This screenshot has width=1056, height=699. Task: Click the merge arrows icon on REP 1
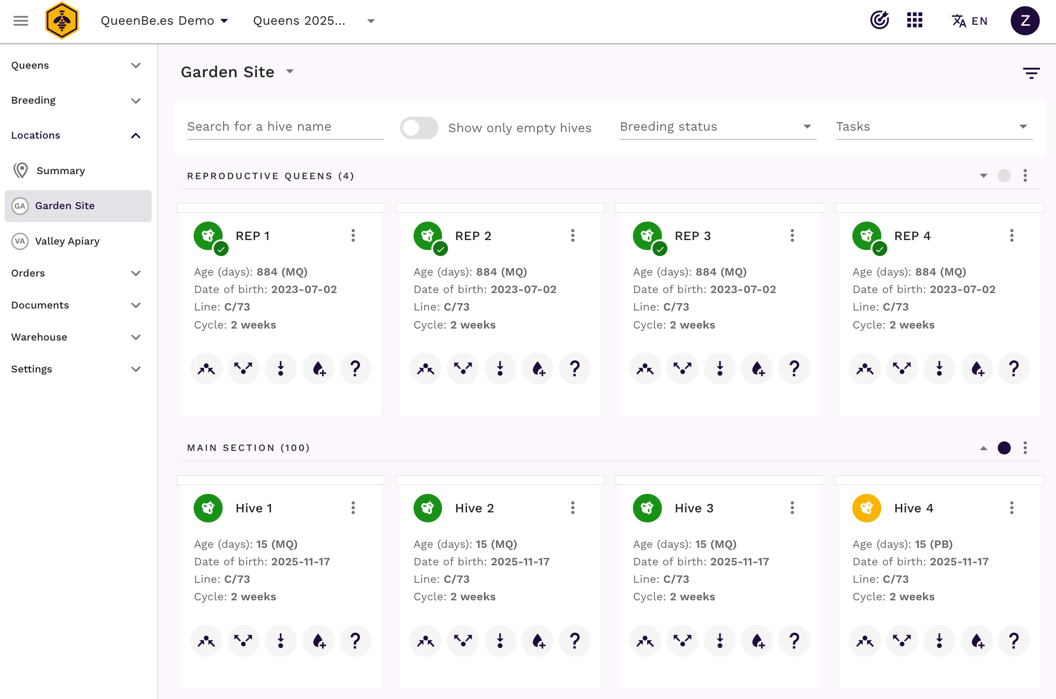206,369
